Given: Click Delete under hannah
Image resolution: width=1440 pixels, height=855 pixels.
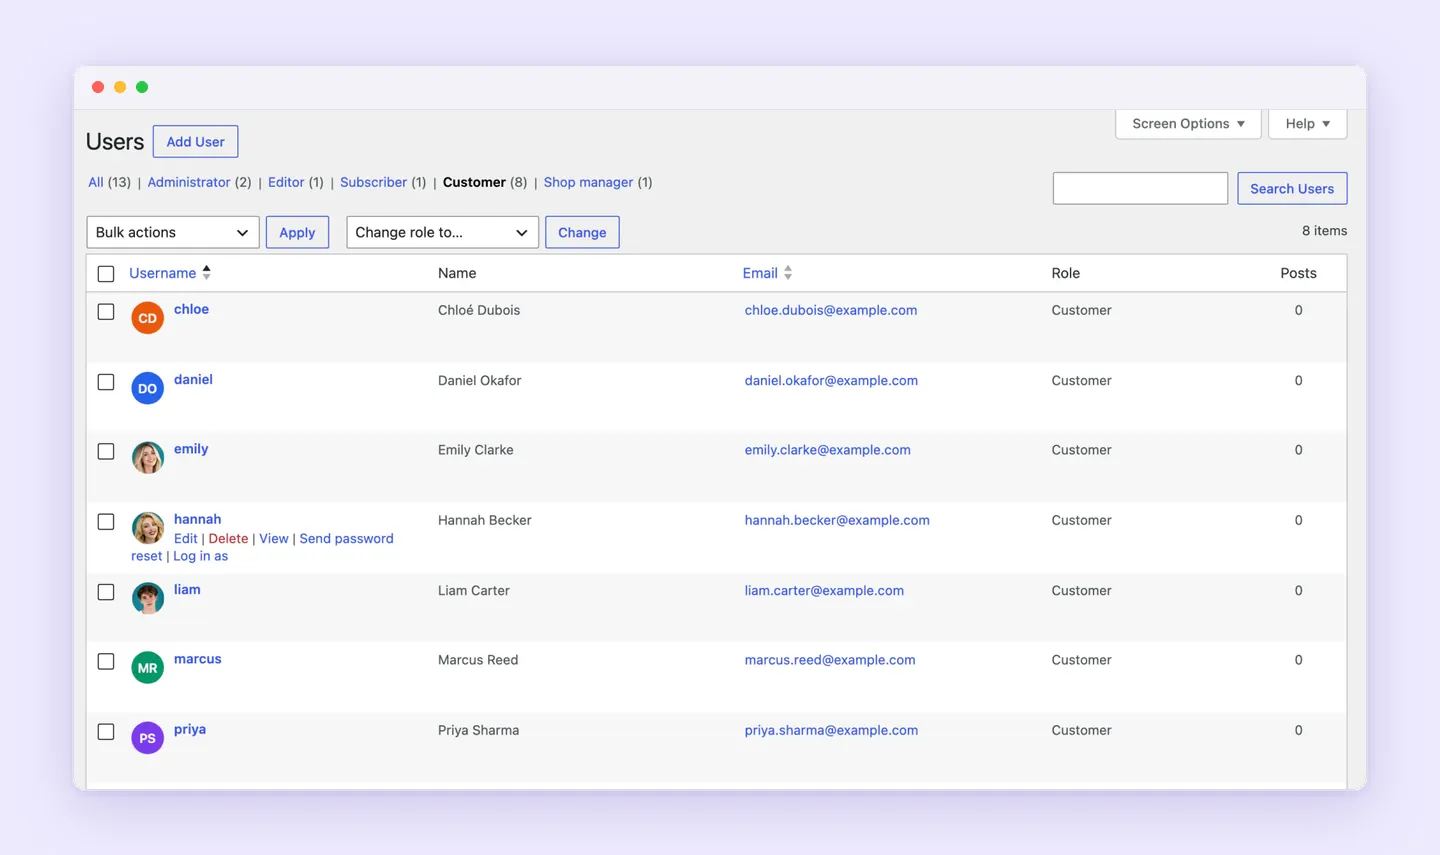Looking at the screenshot, I should pyautogui.click(x=228, y=538).
